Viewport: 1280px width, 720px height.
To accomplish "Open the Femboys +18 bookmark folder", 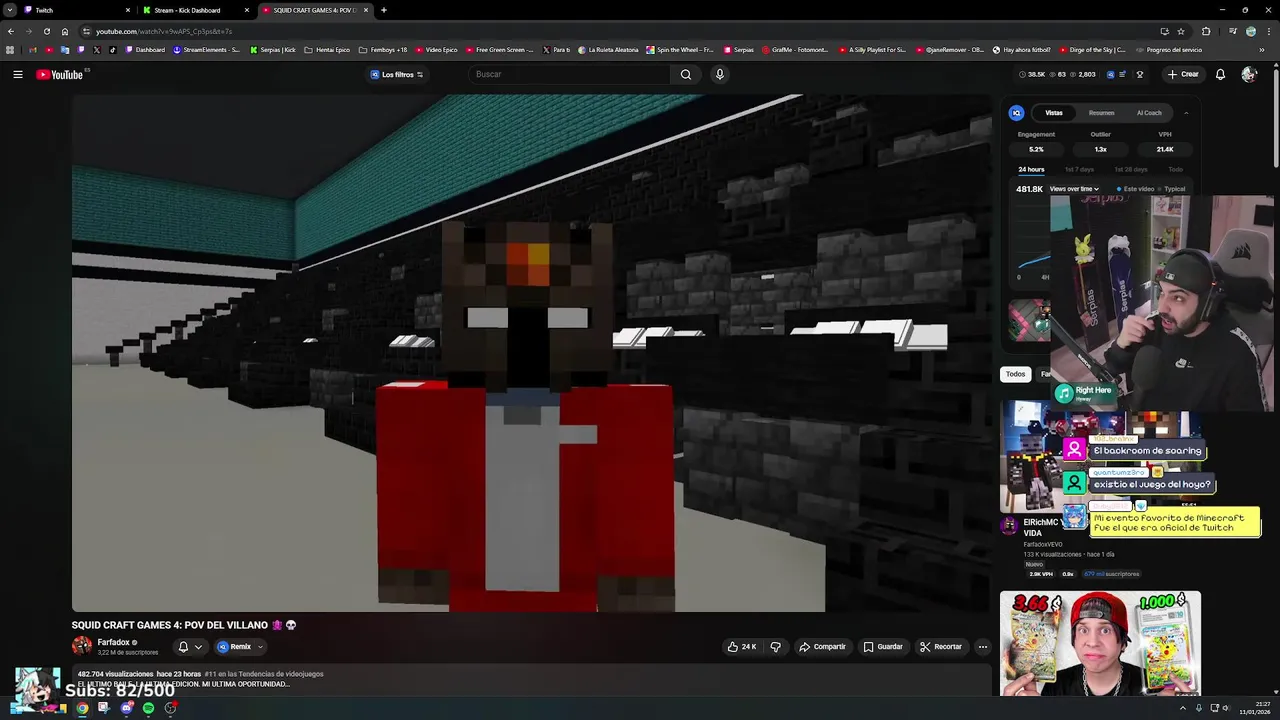I will coord(383,50).
